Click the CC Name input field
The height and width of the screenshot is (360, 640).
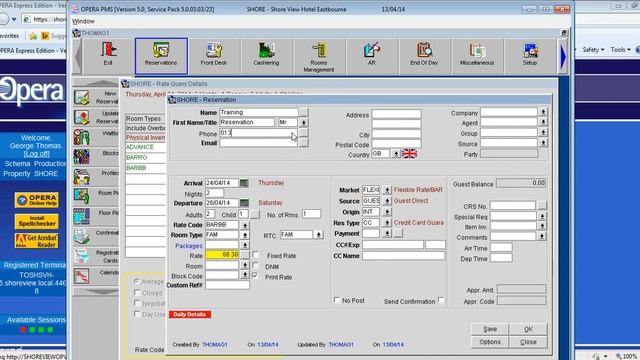[x=404, y=256]
